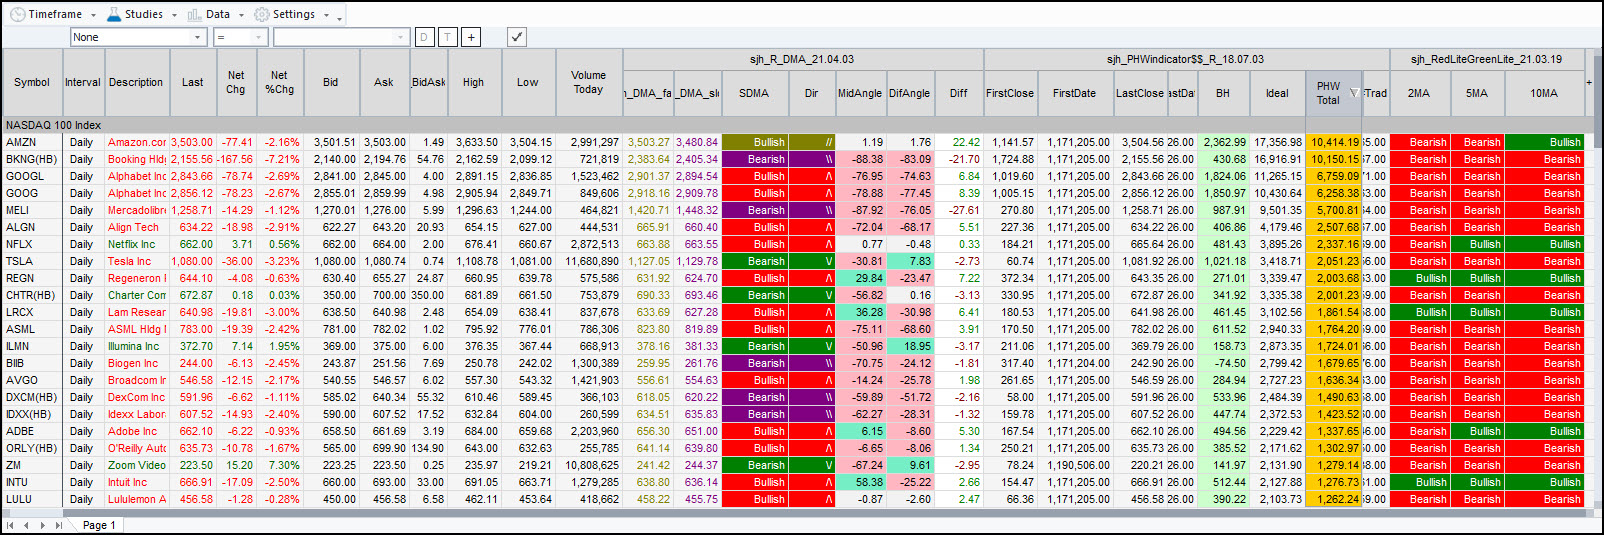Go to the previous page arrow
This screenshot has height=535, width=1604.
coord(27,525)
